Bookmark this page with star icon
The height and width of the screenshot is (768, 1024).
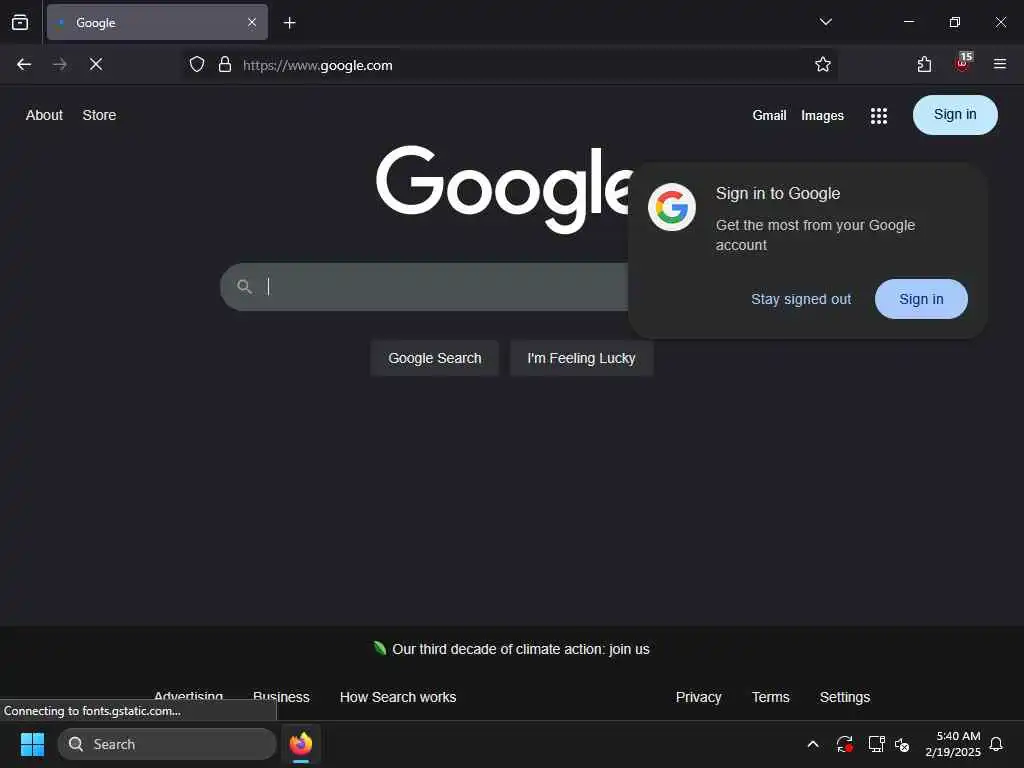click(x=823, y=65)
